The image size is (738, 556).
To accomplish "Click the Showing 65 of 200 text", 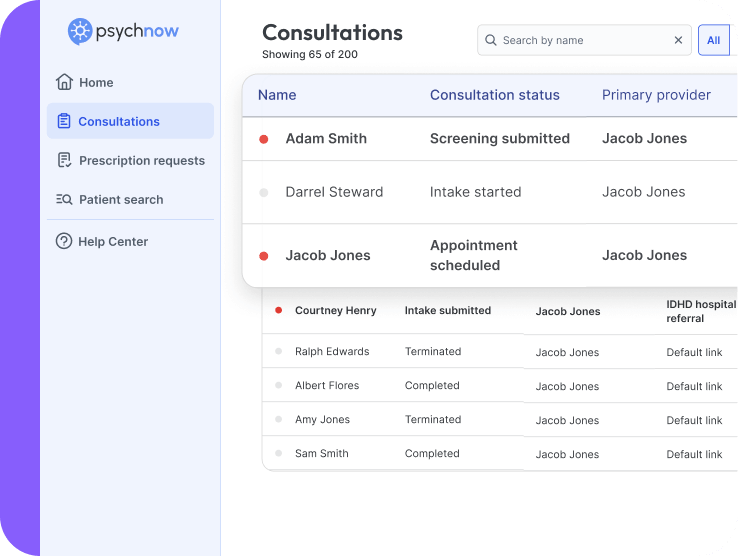I will pyautogui.click(x=310, y=54).
